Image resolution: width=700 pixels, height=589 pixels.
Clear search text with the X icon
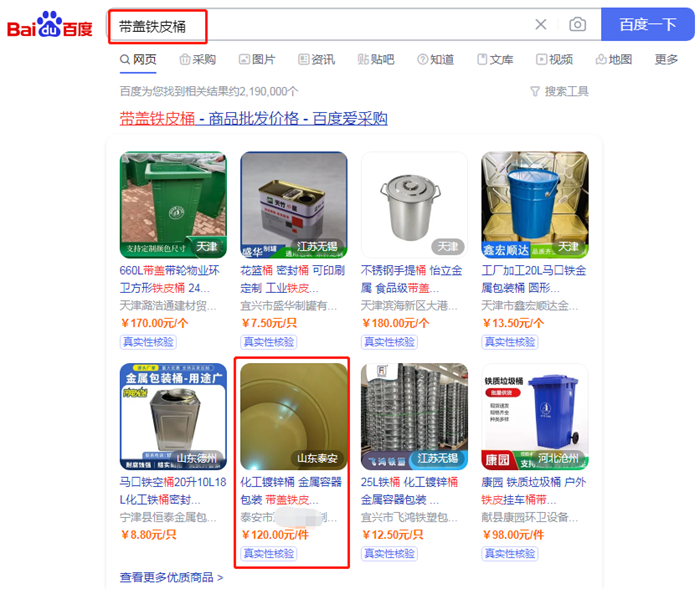click(x=541, y=24)
